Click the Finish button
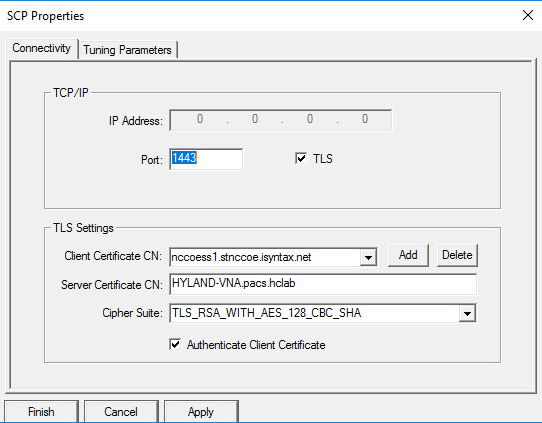The image size is (542, 423). [x=41, y=412]
